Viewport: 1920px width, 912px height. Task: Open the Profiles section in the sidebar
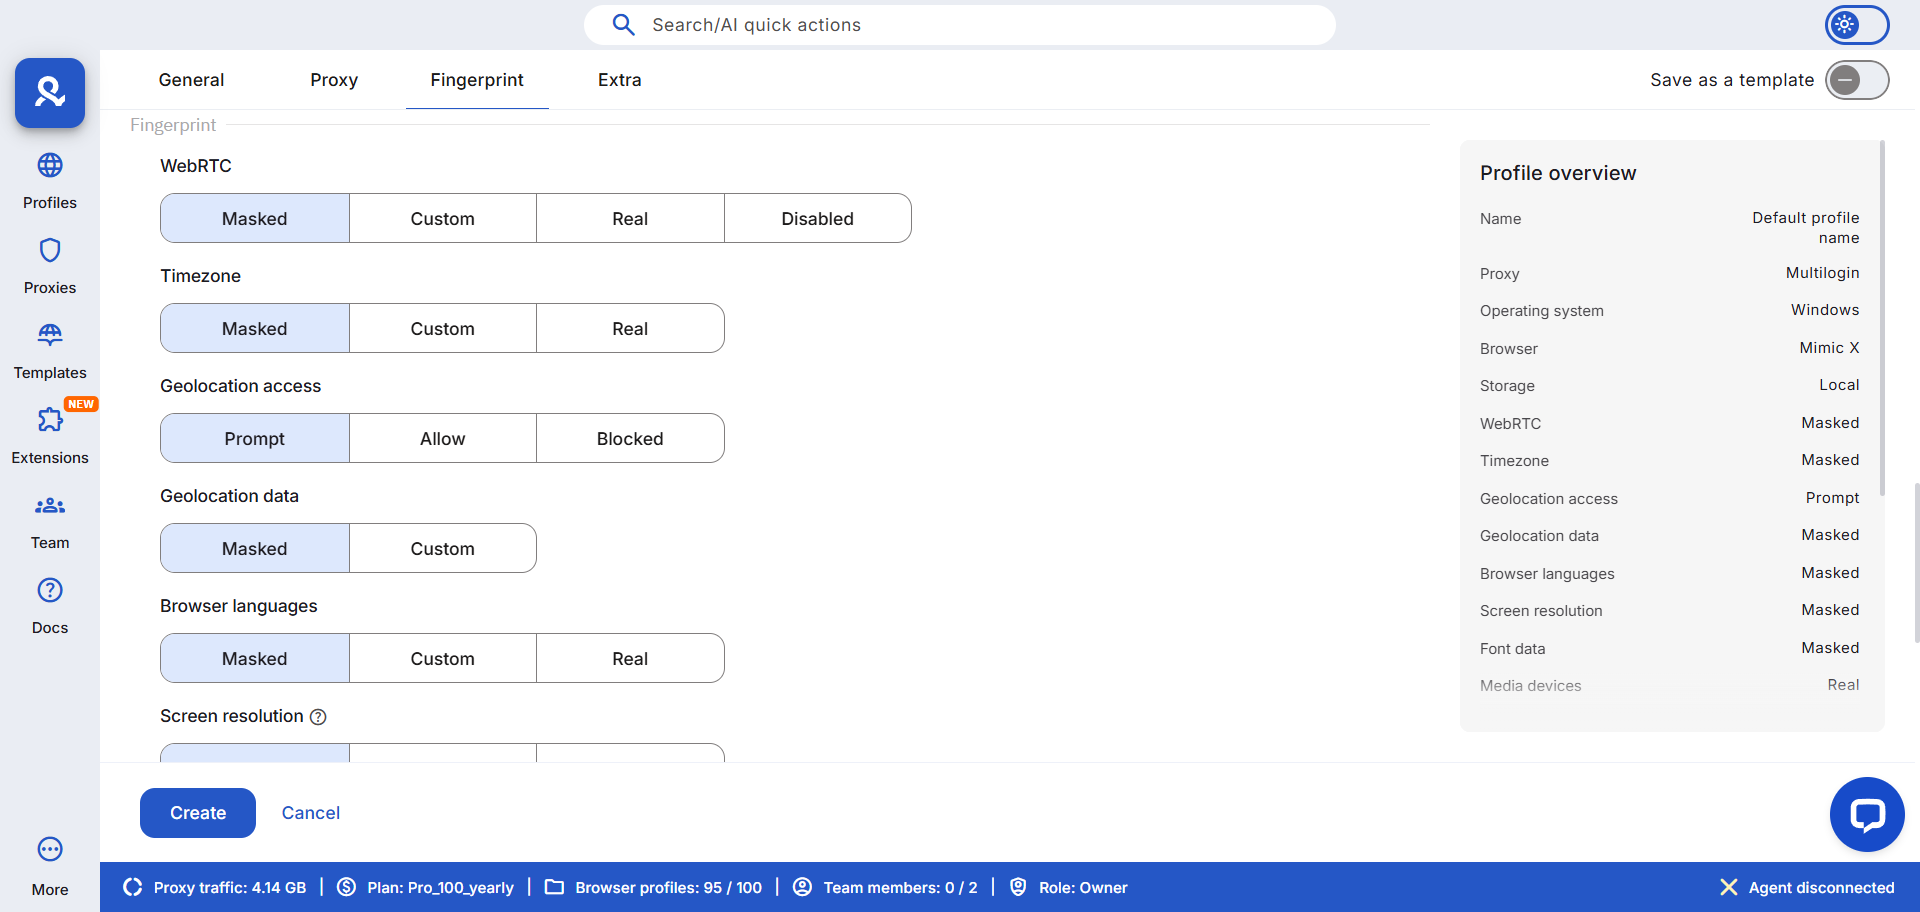click(x=49, y=180)
